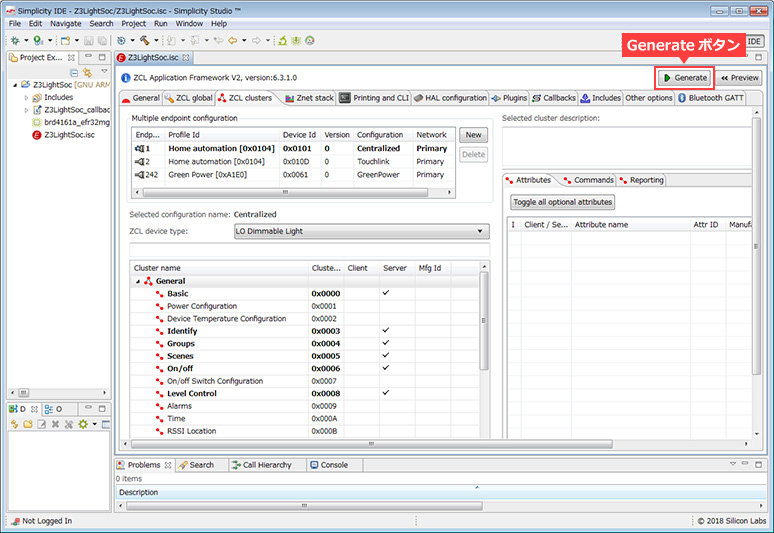The image size is (774, 533).
Task: Uncheck Server for the Identify cluster
Action: (x=386, y=330)
